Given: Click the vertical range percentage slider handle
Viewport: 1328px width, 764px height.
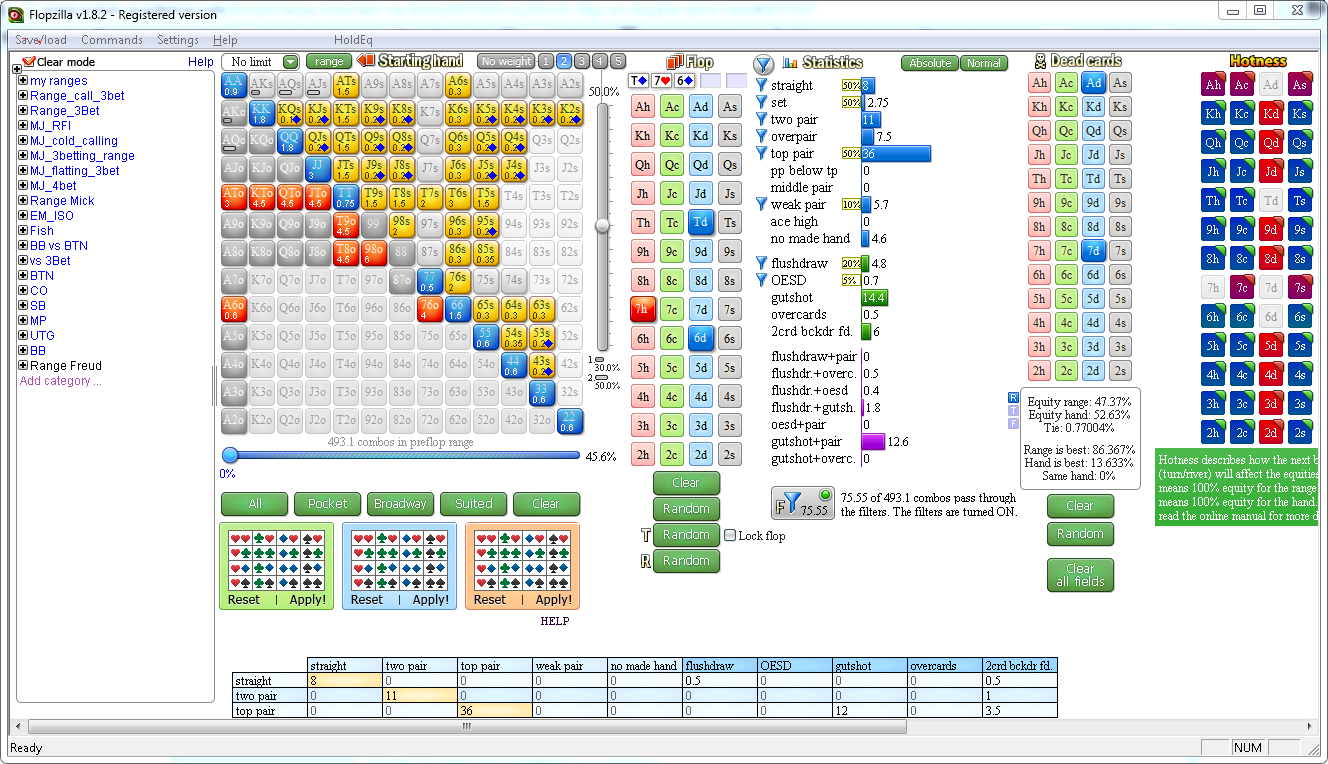Looking at the screenshot, I should [x=602, y=225].
